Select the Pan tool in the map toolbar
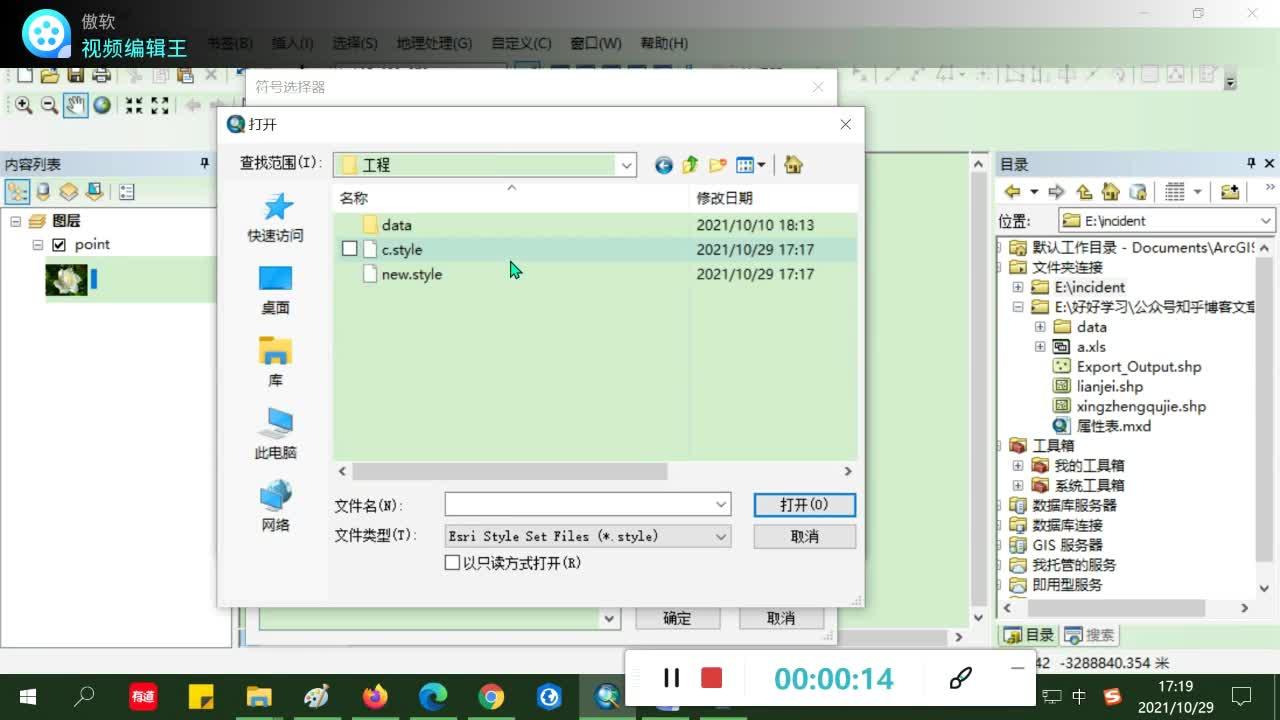This screenshot has height=720, width=1280. (x=75, y=106)
